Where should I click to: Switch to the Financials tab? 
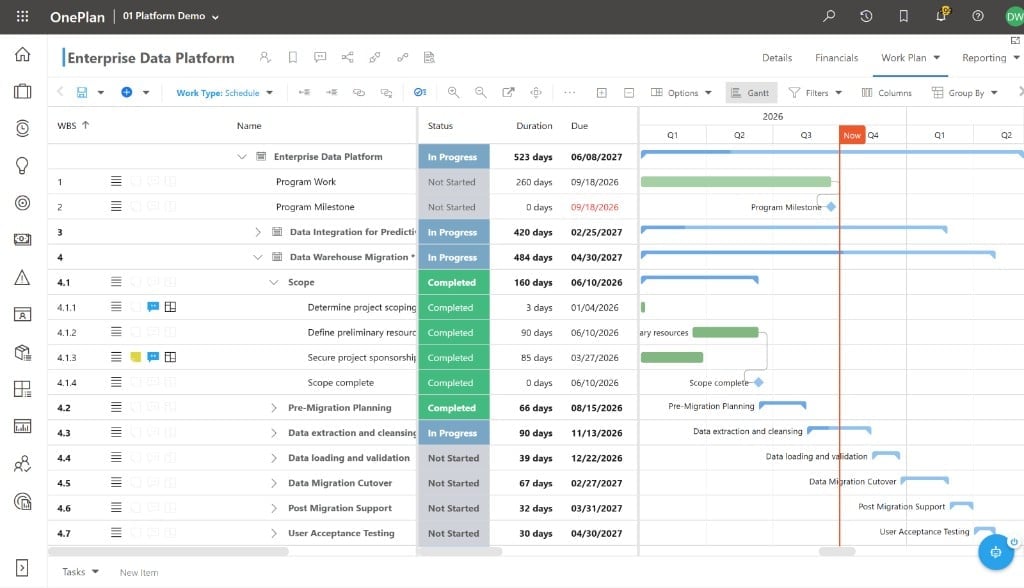click(x=837, y=57)
